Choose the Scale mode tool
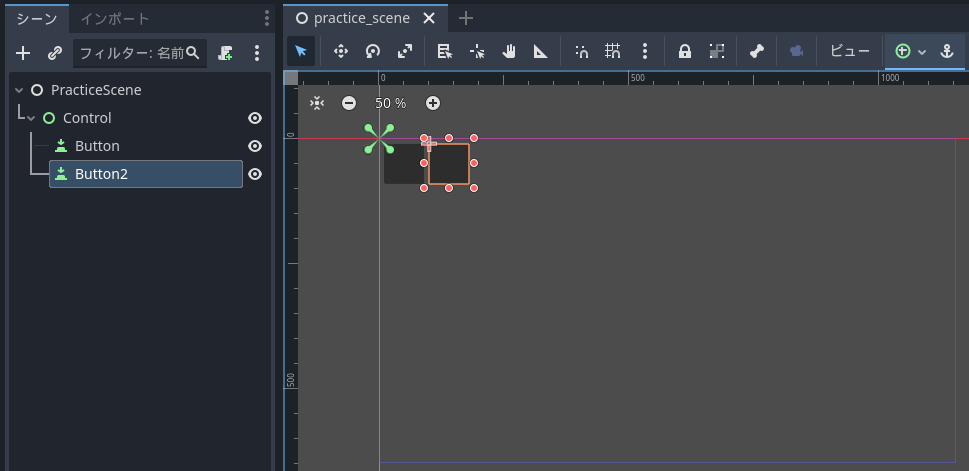This screenshot has height=471, width=969. point(404,51)
